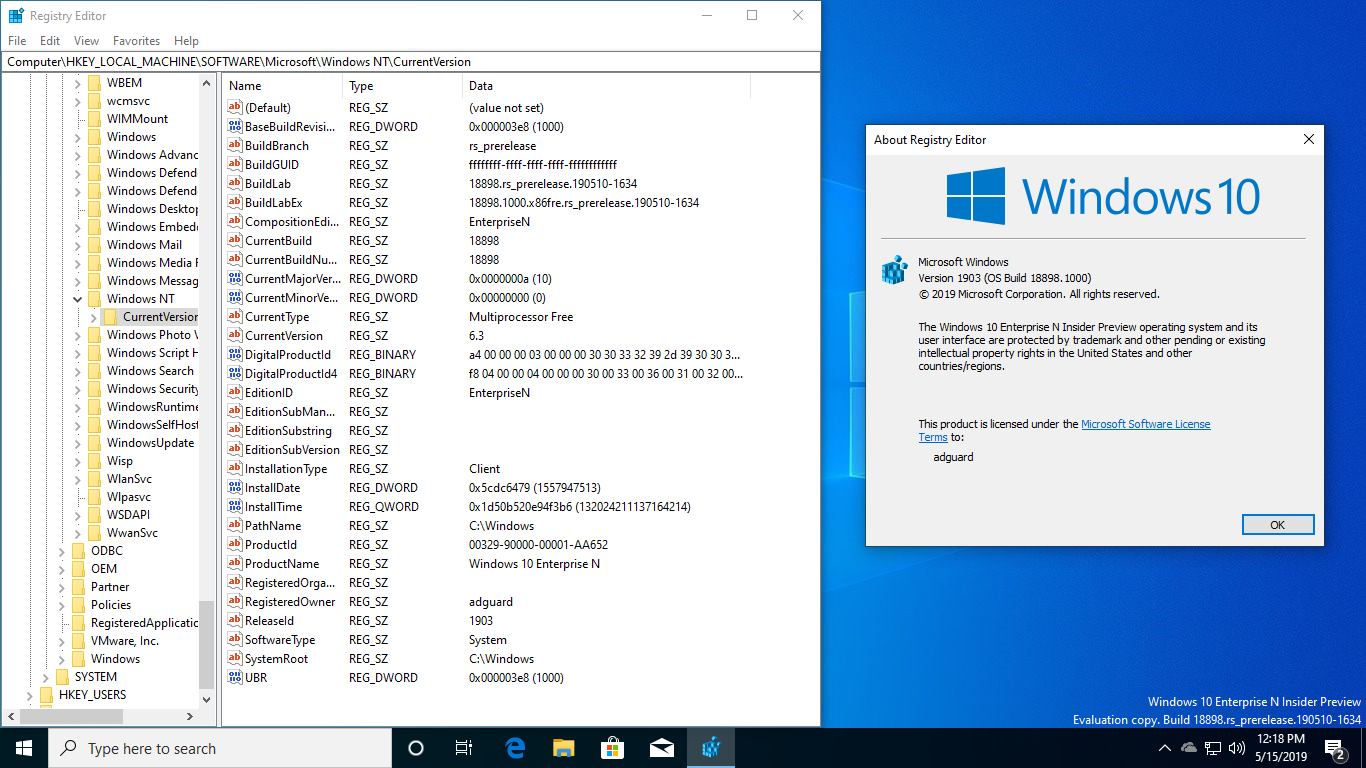
Task: Open the Help menu
Action: pyautogui.click(x=187, y=41)
